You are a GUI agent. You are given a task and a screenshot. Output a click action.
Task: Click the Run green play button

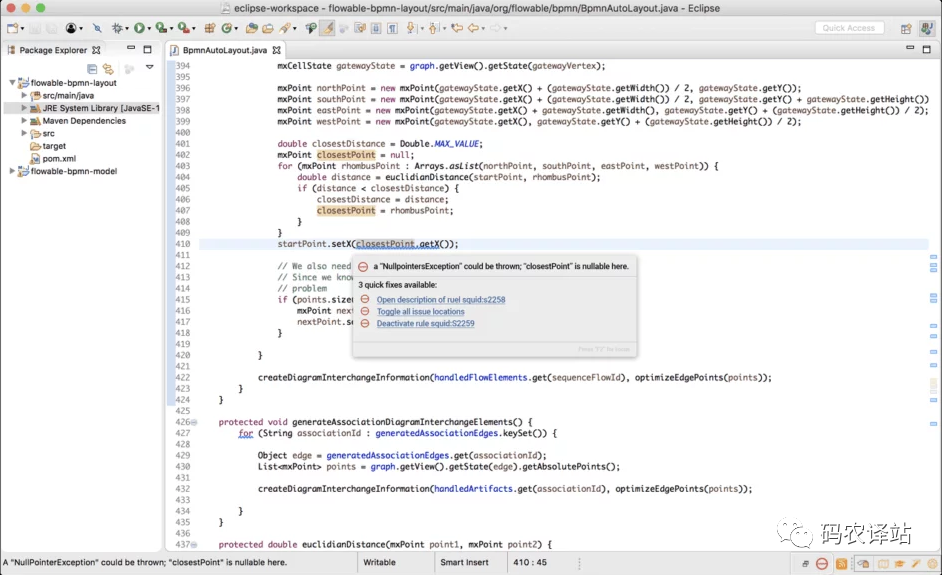[x=140, y=29]
